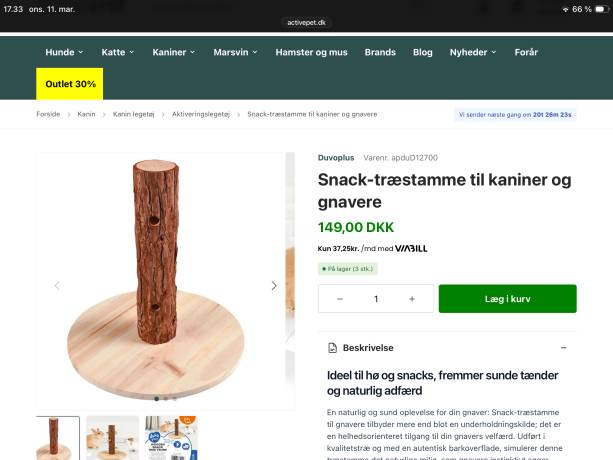Show previous product image with left arrow

click(x=57, y=286)
